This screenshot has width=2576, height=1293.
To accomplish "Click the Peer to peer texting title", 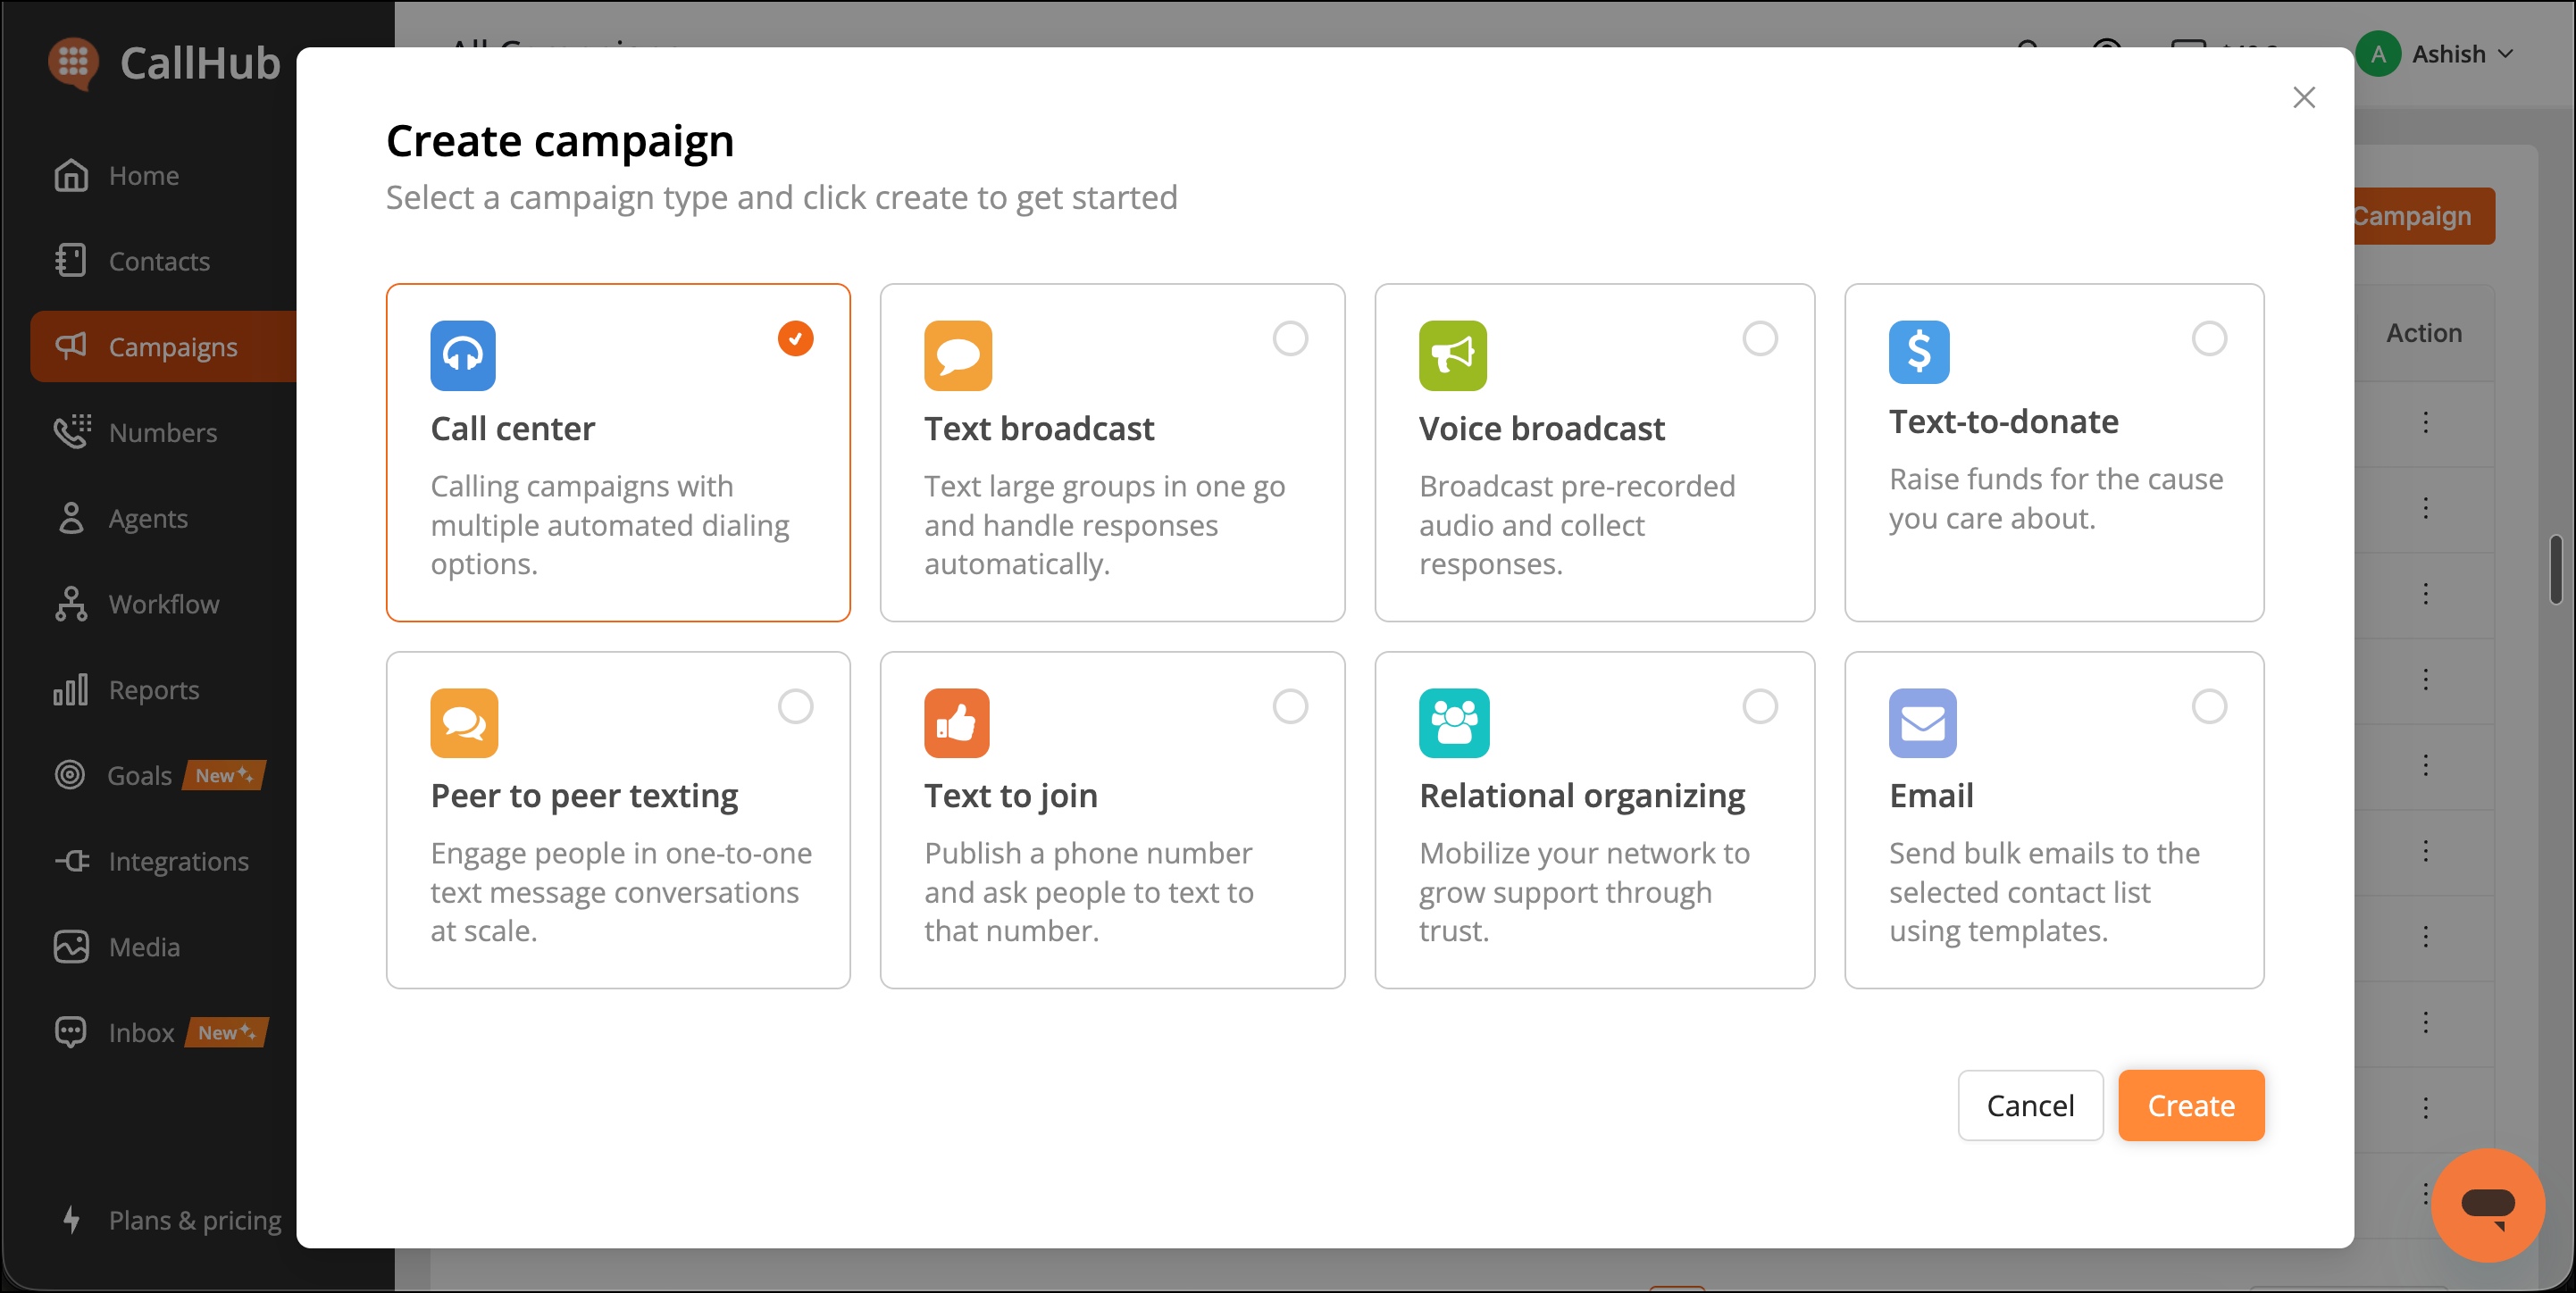I will tap(584, 796).
